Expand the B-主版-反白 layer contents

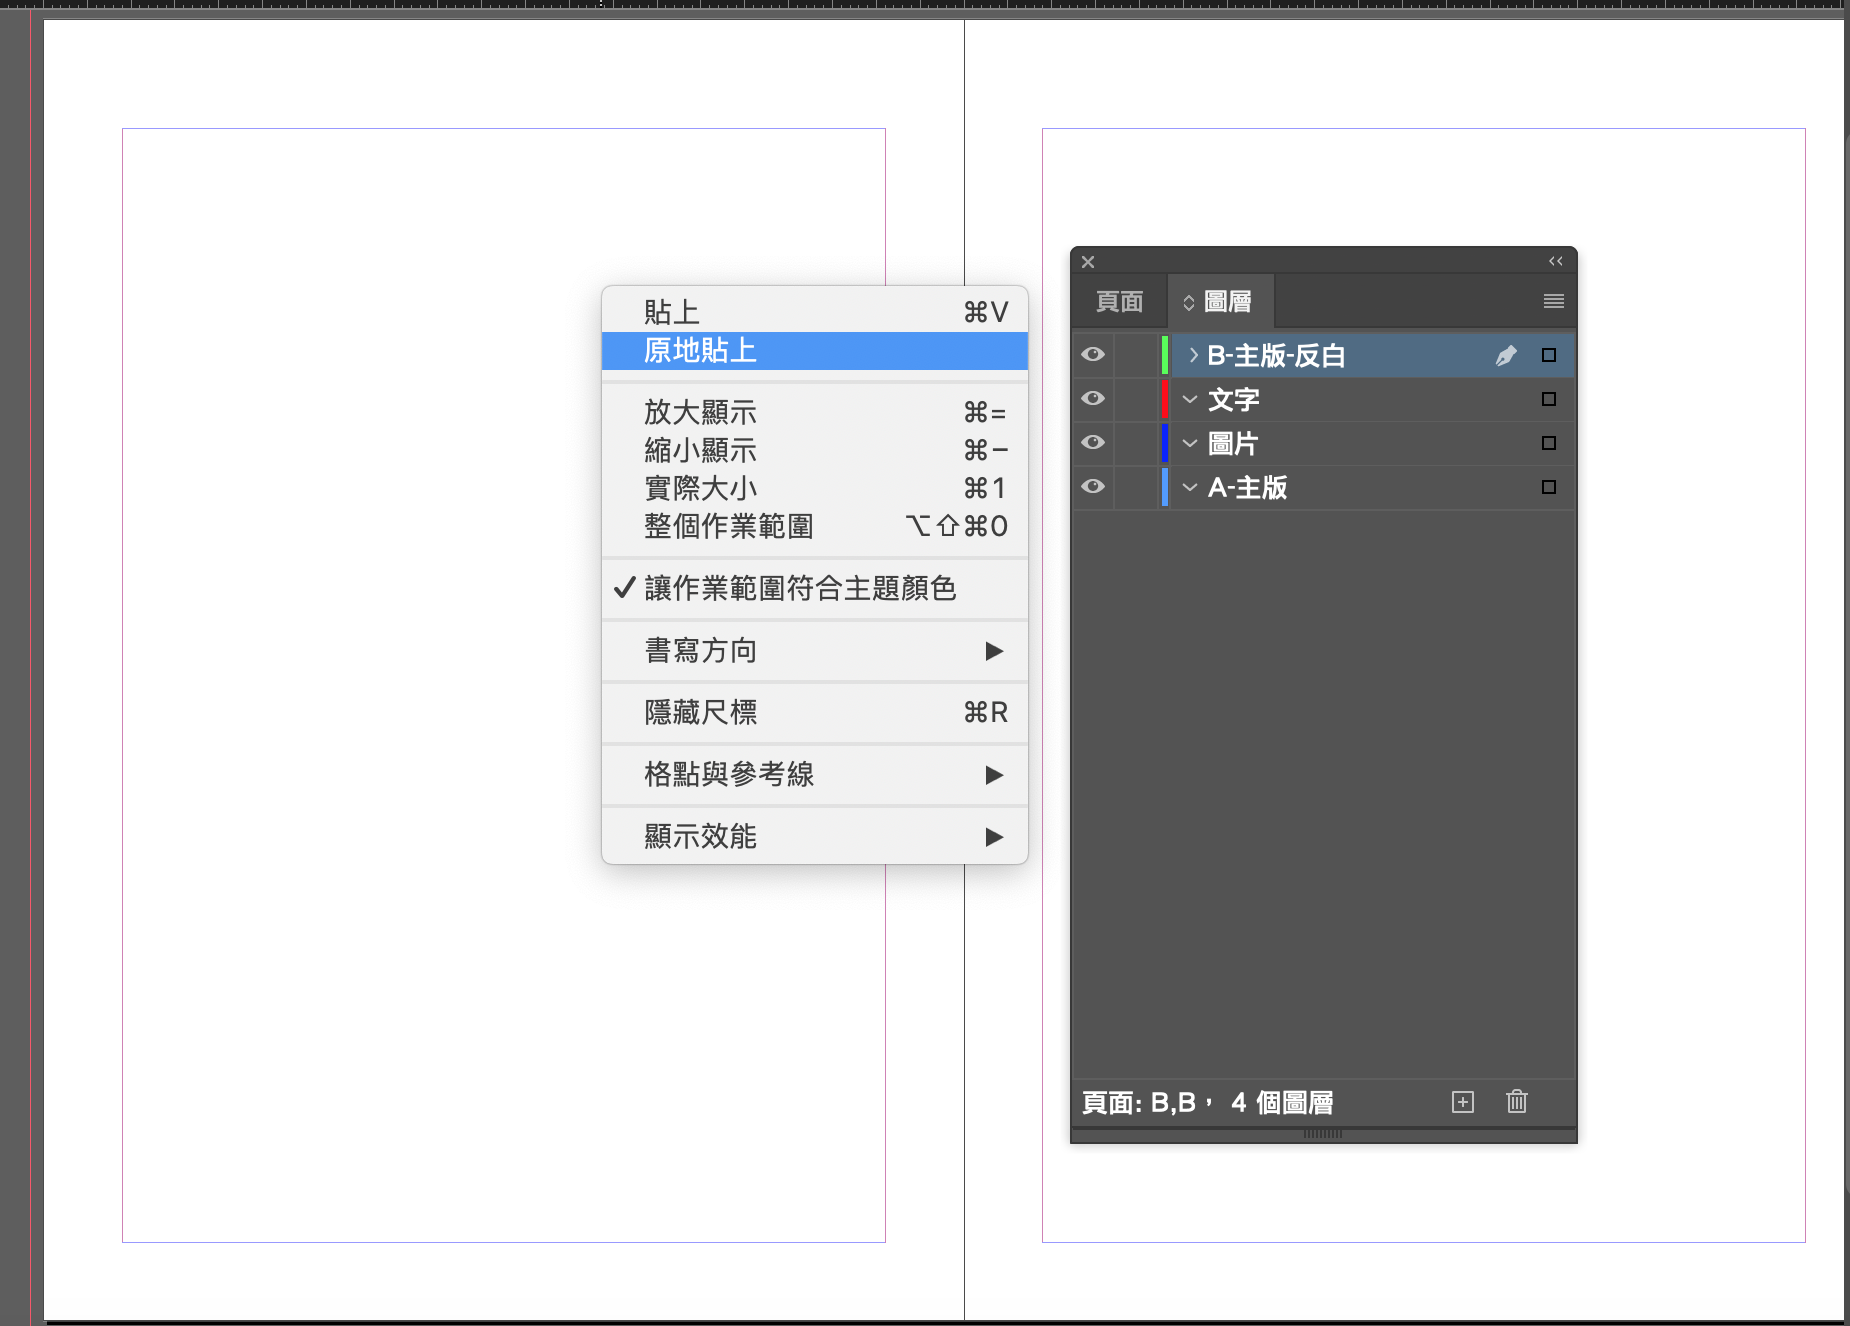click(1192, 355)
